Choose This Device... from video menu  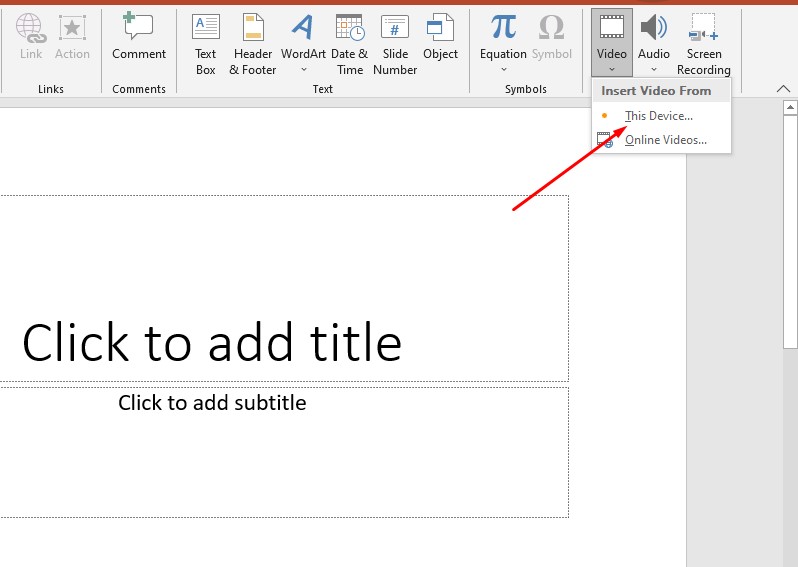[658, 116]
